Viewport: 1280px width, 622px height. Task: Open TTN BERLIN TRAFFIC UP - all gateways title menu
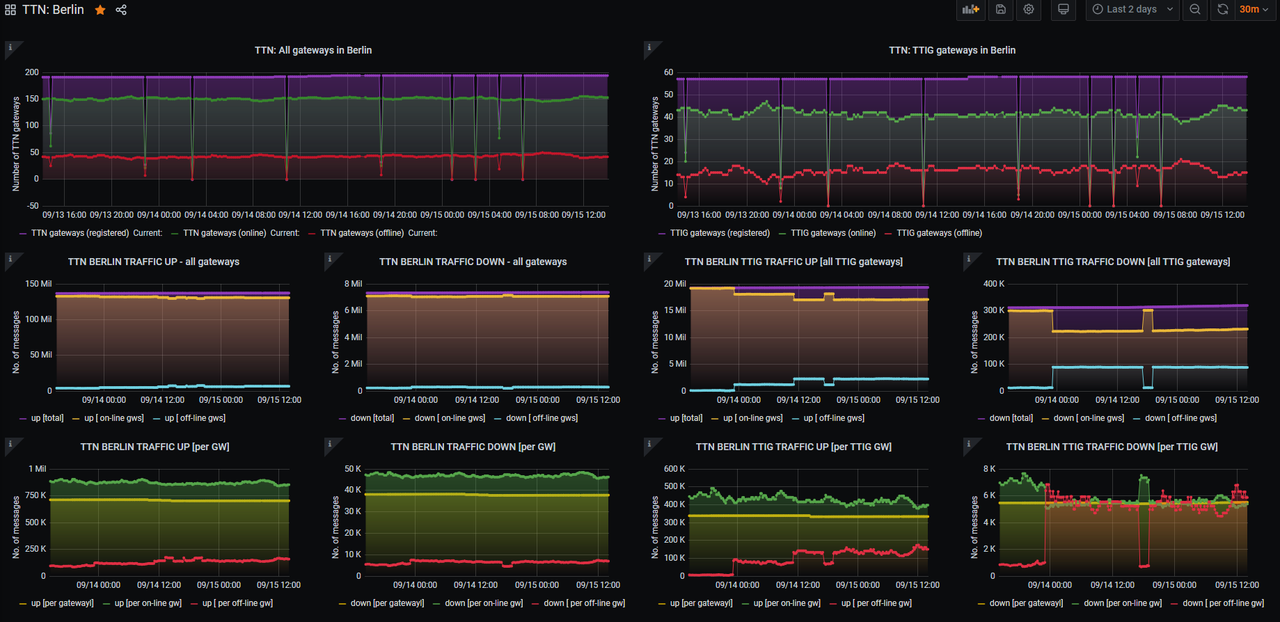pyautogui.click(x=153, y=262)
